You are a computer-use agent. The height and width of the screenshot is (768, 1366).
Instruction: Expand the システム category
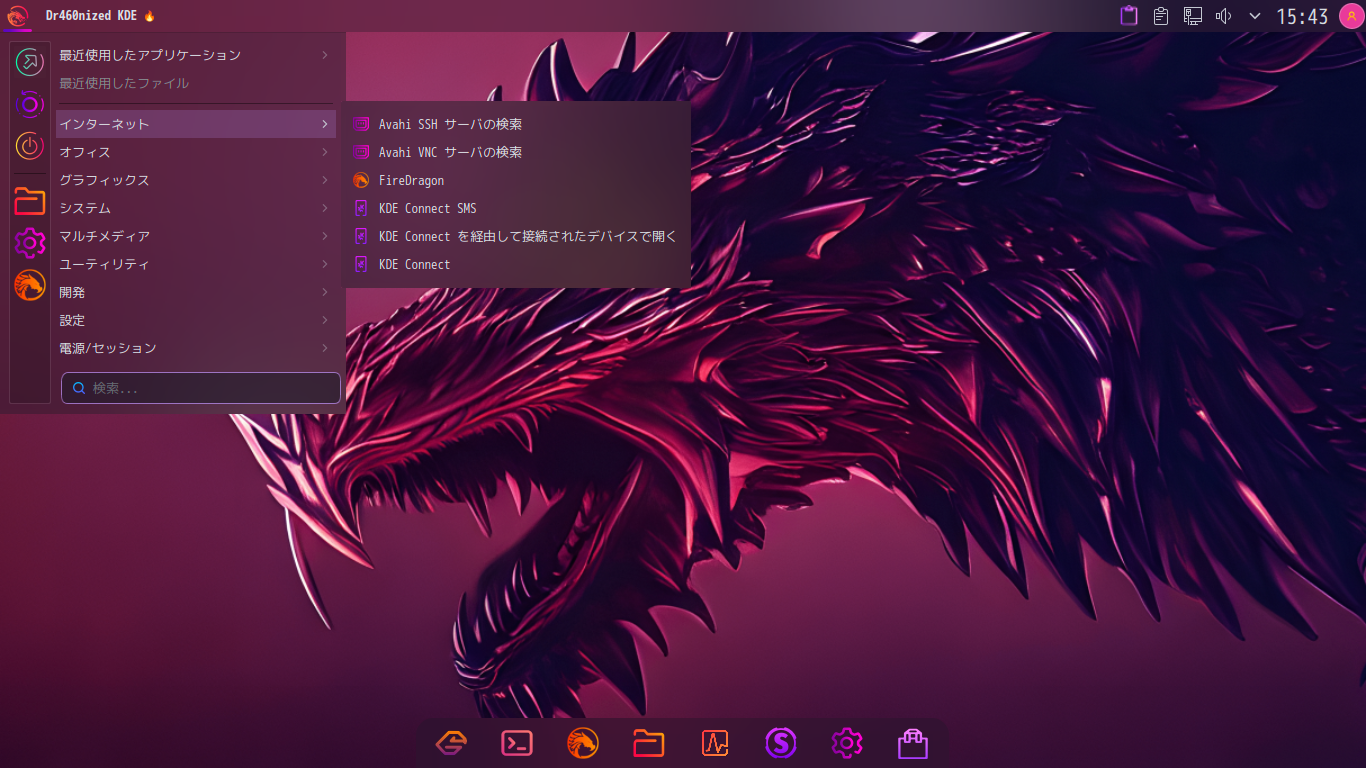coord(196,208)
